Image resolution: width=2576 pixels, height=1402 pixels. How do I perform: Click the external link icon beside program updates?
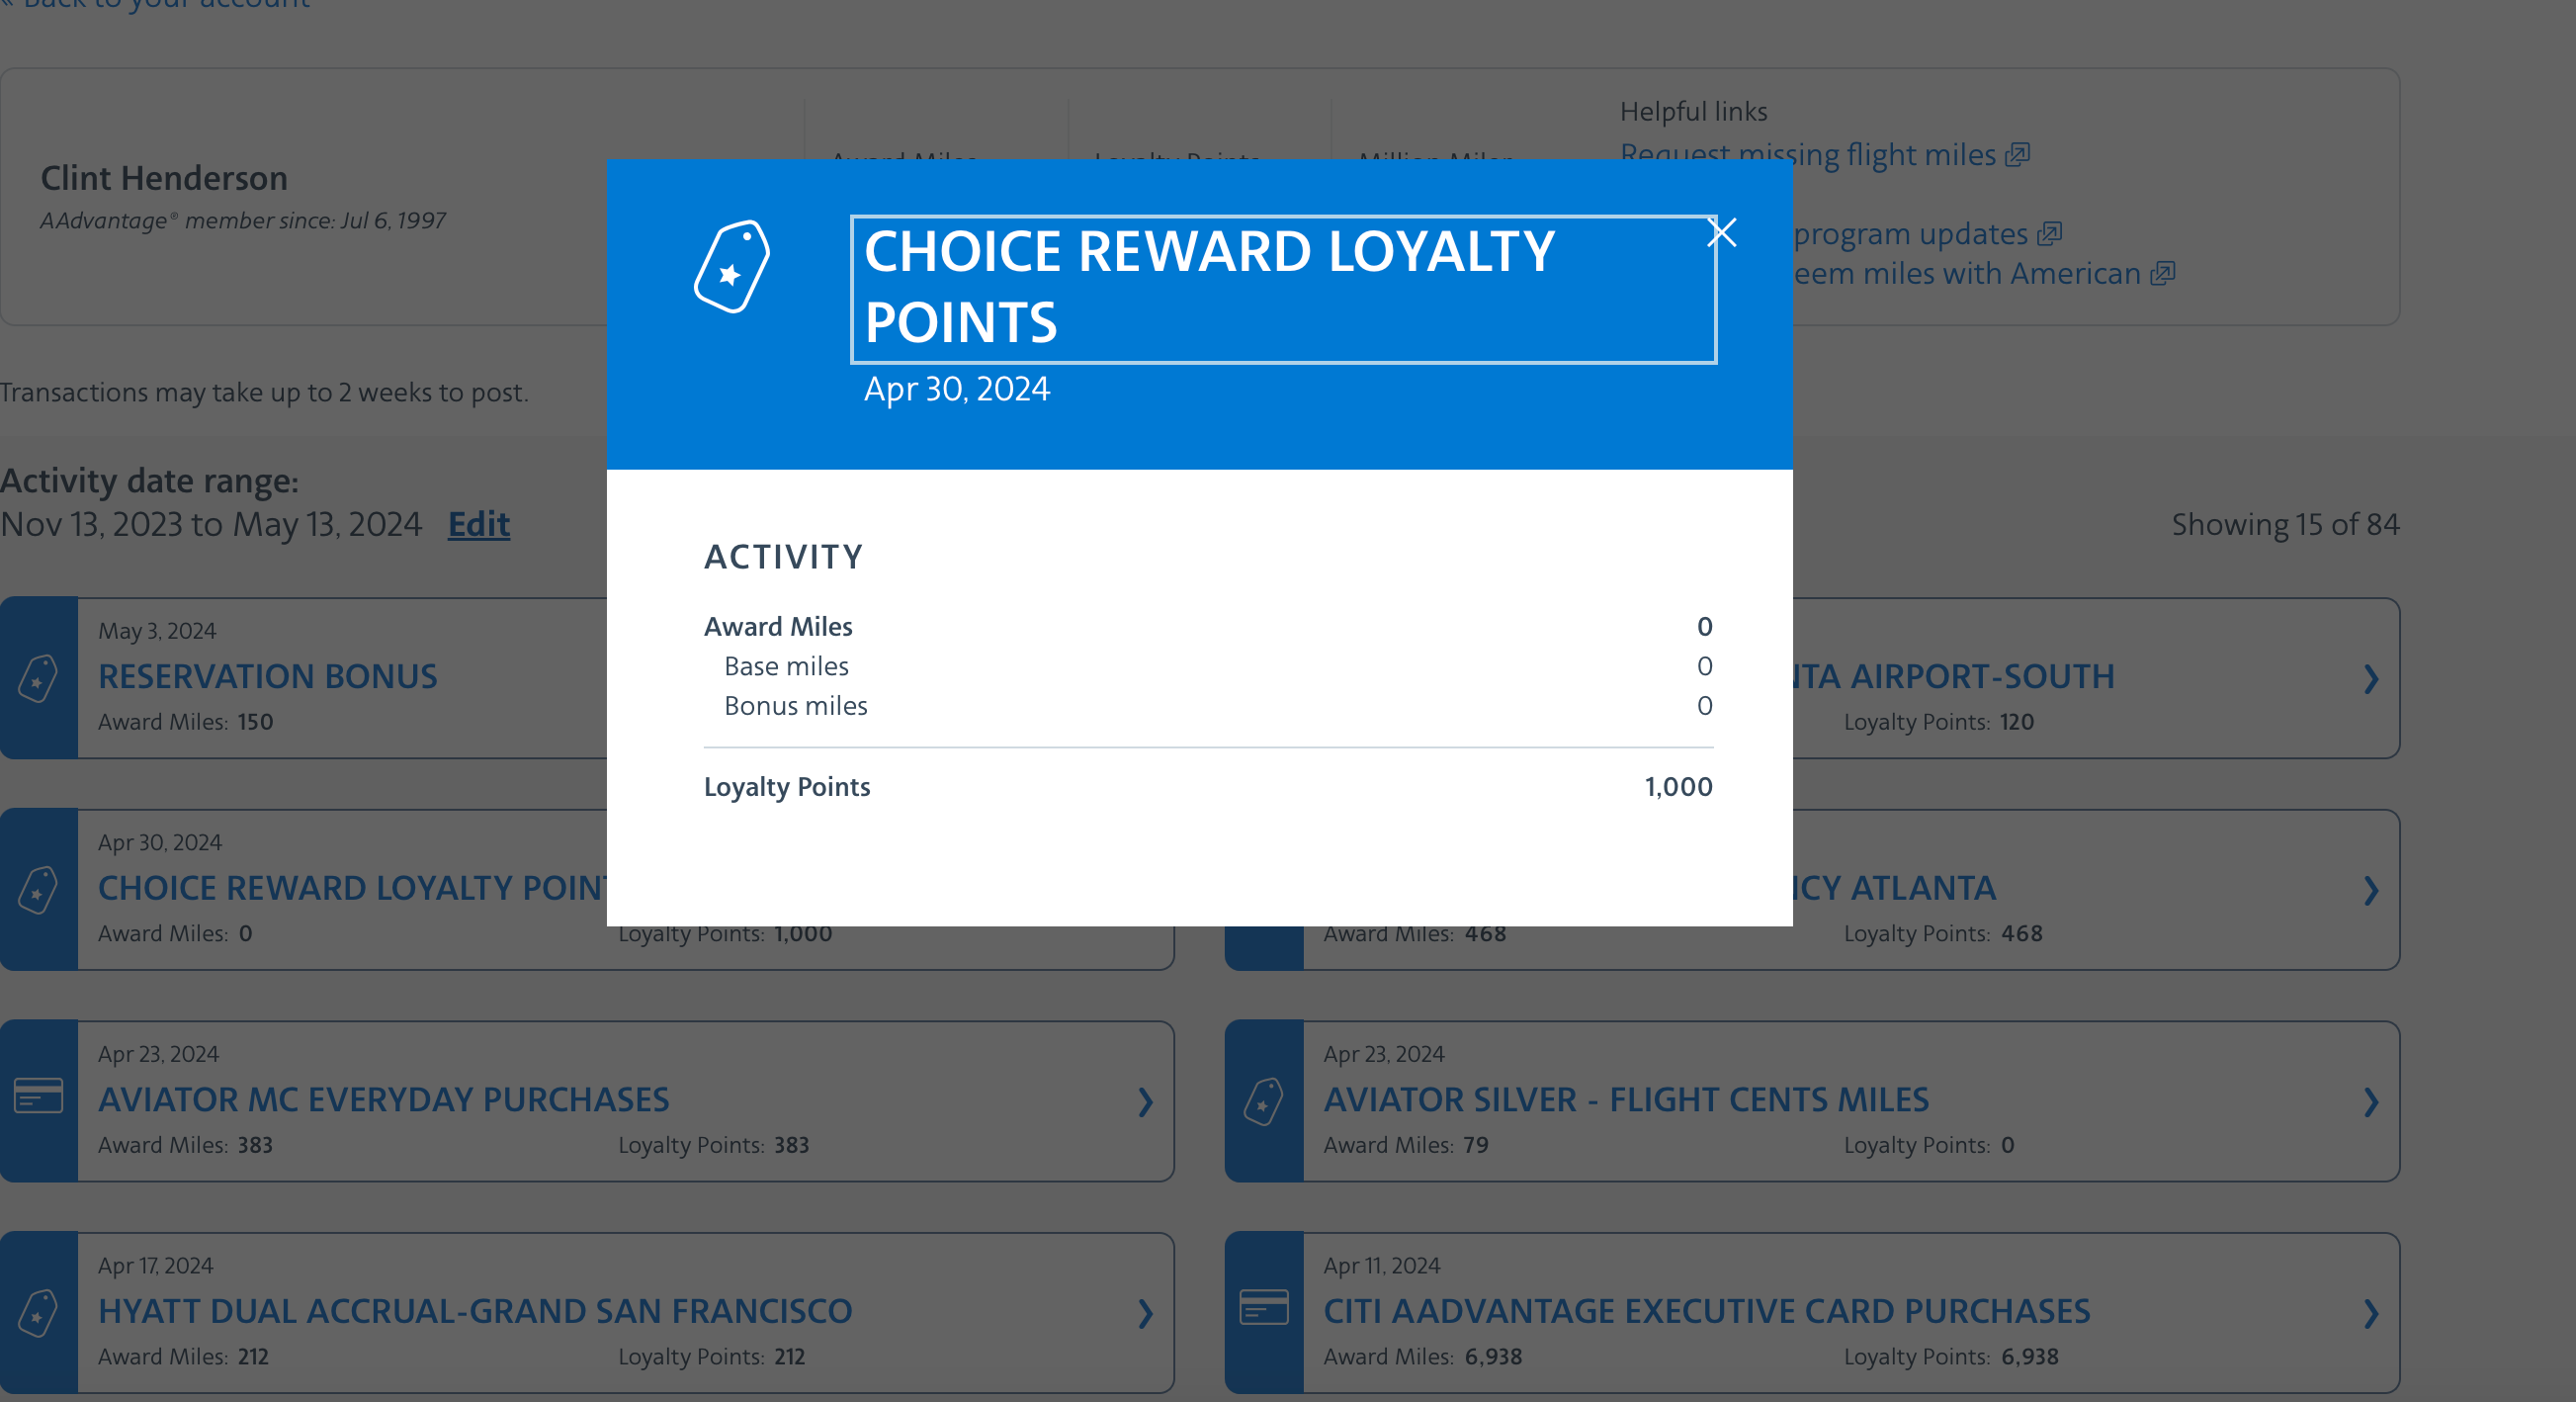[x=2050, y=234]
